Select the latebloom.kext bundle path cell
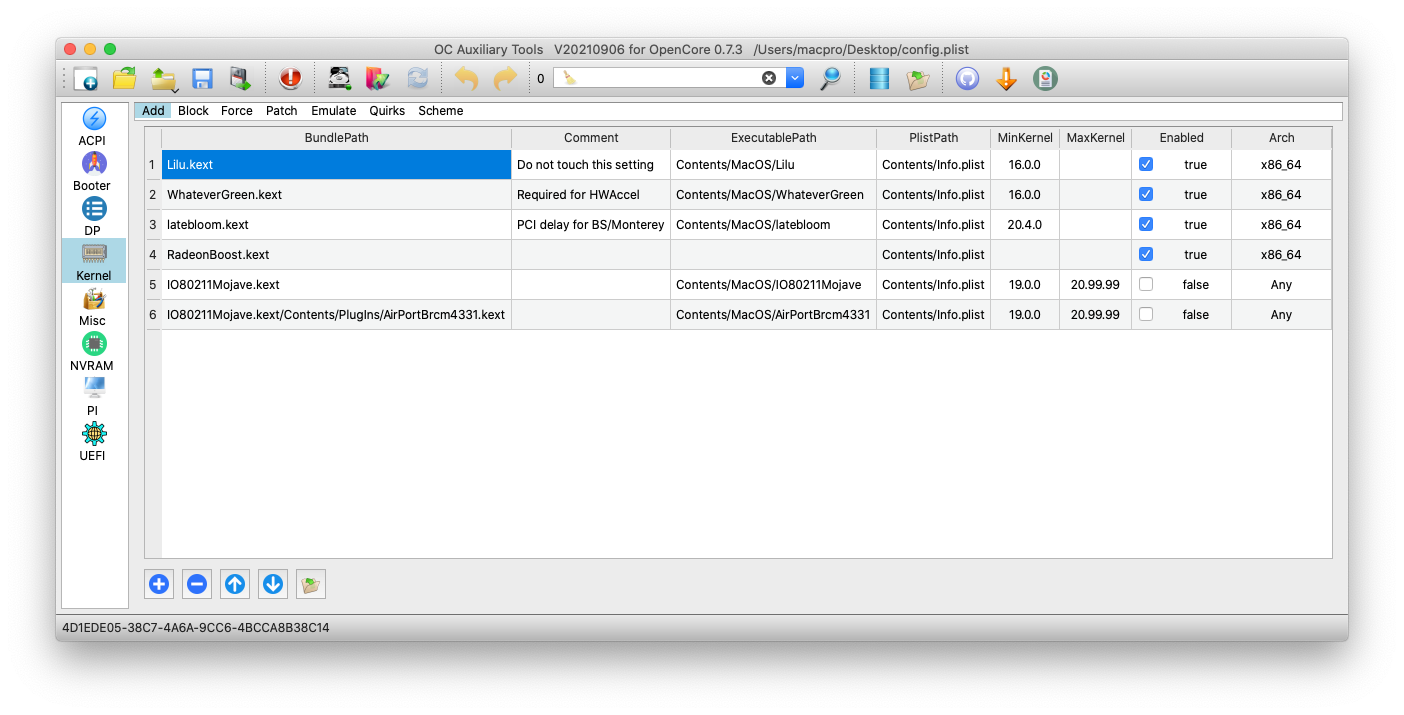The height and width of the screenshot is (715, 1404). click(x=337, y=224)
